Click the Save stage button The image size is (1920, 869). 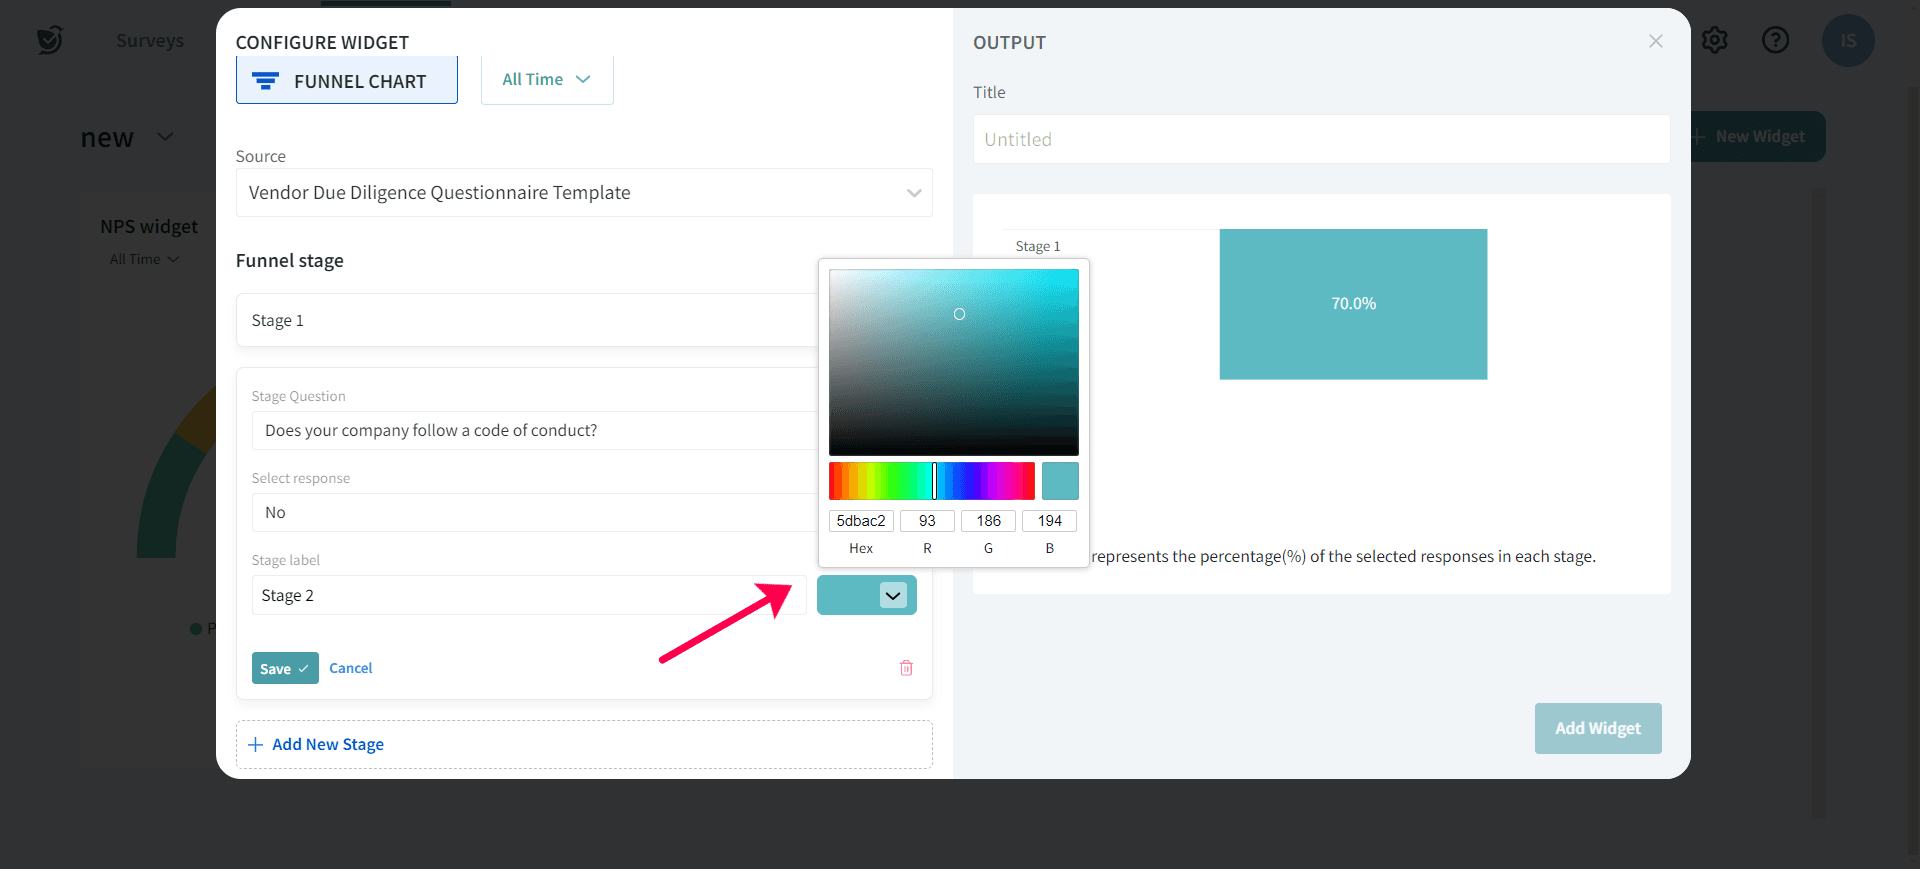click(284, 668)
